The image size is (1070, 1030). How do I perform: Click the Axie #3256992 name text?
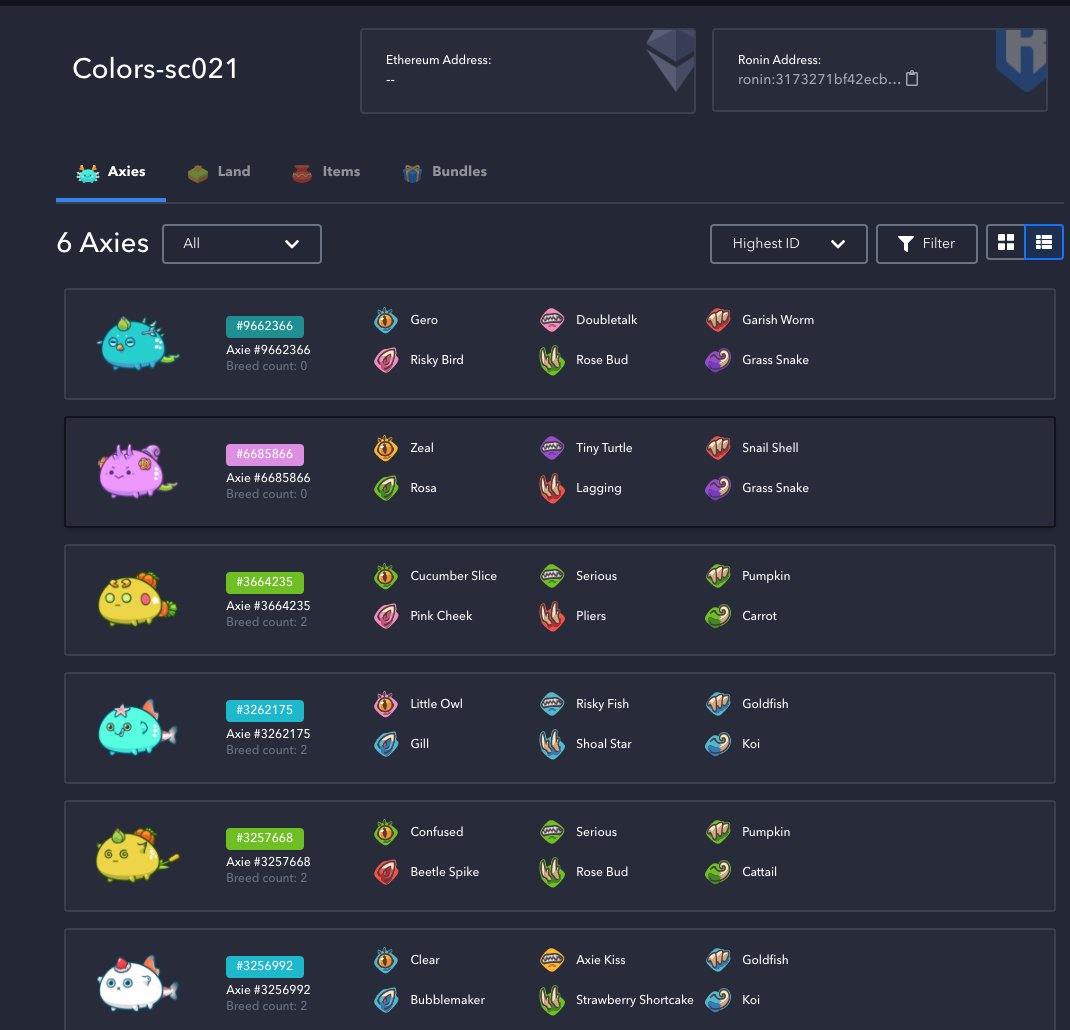click(268, 990)
